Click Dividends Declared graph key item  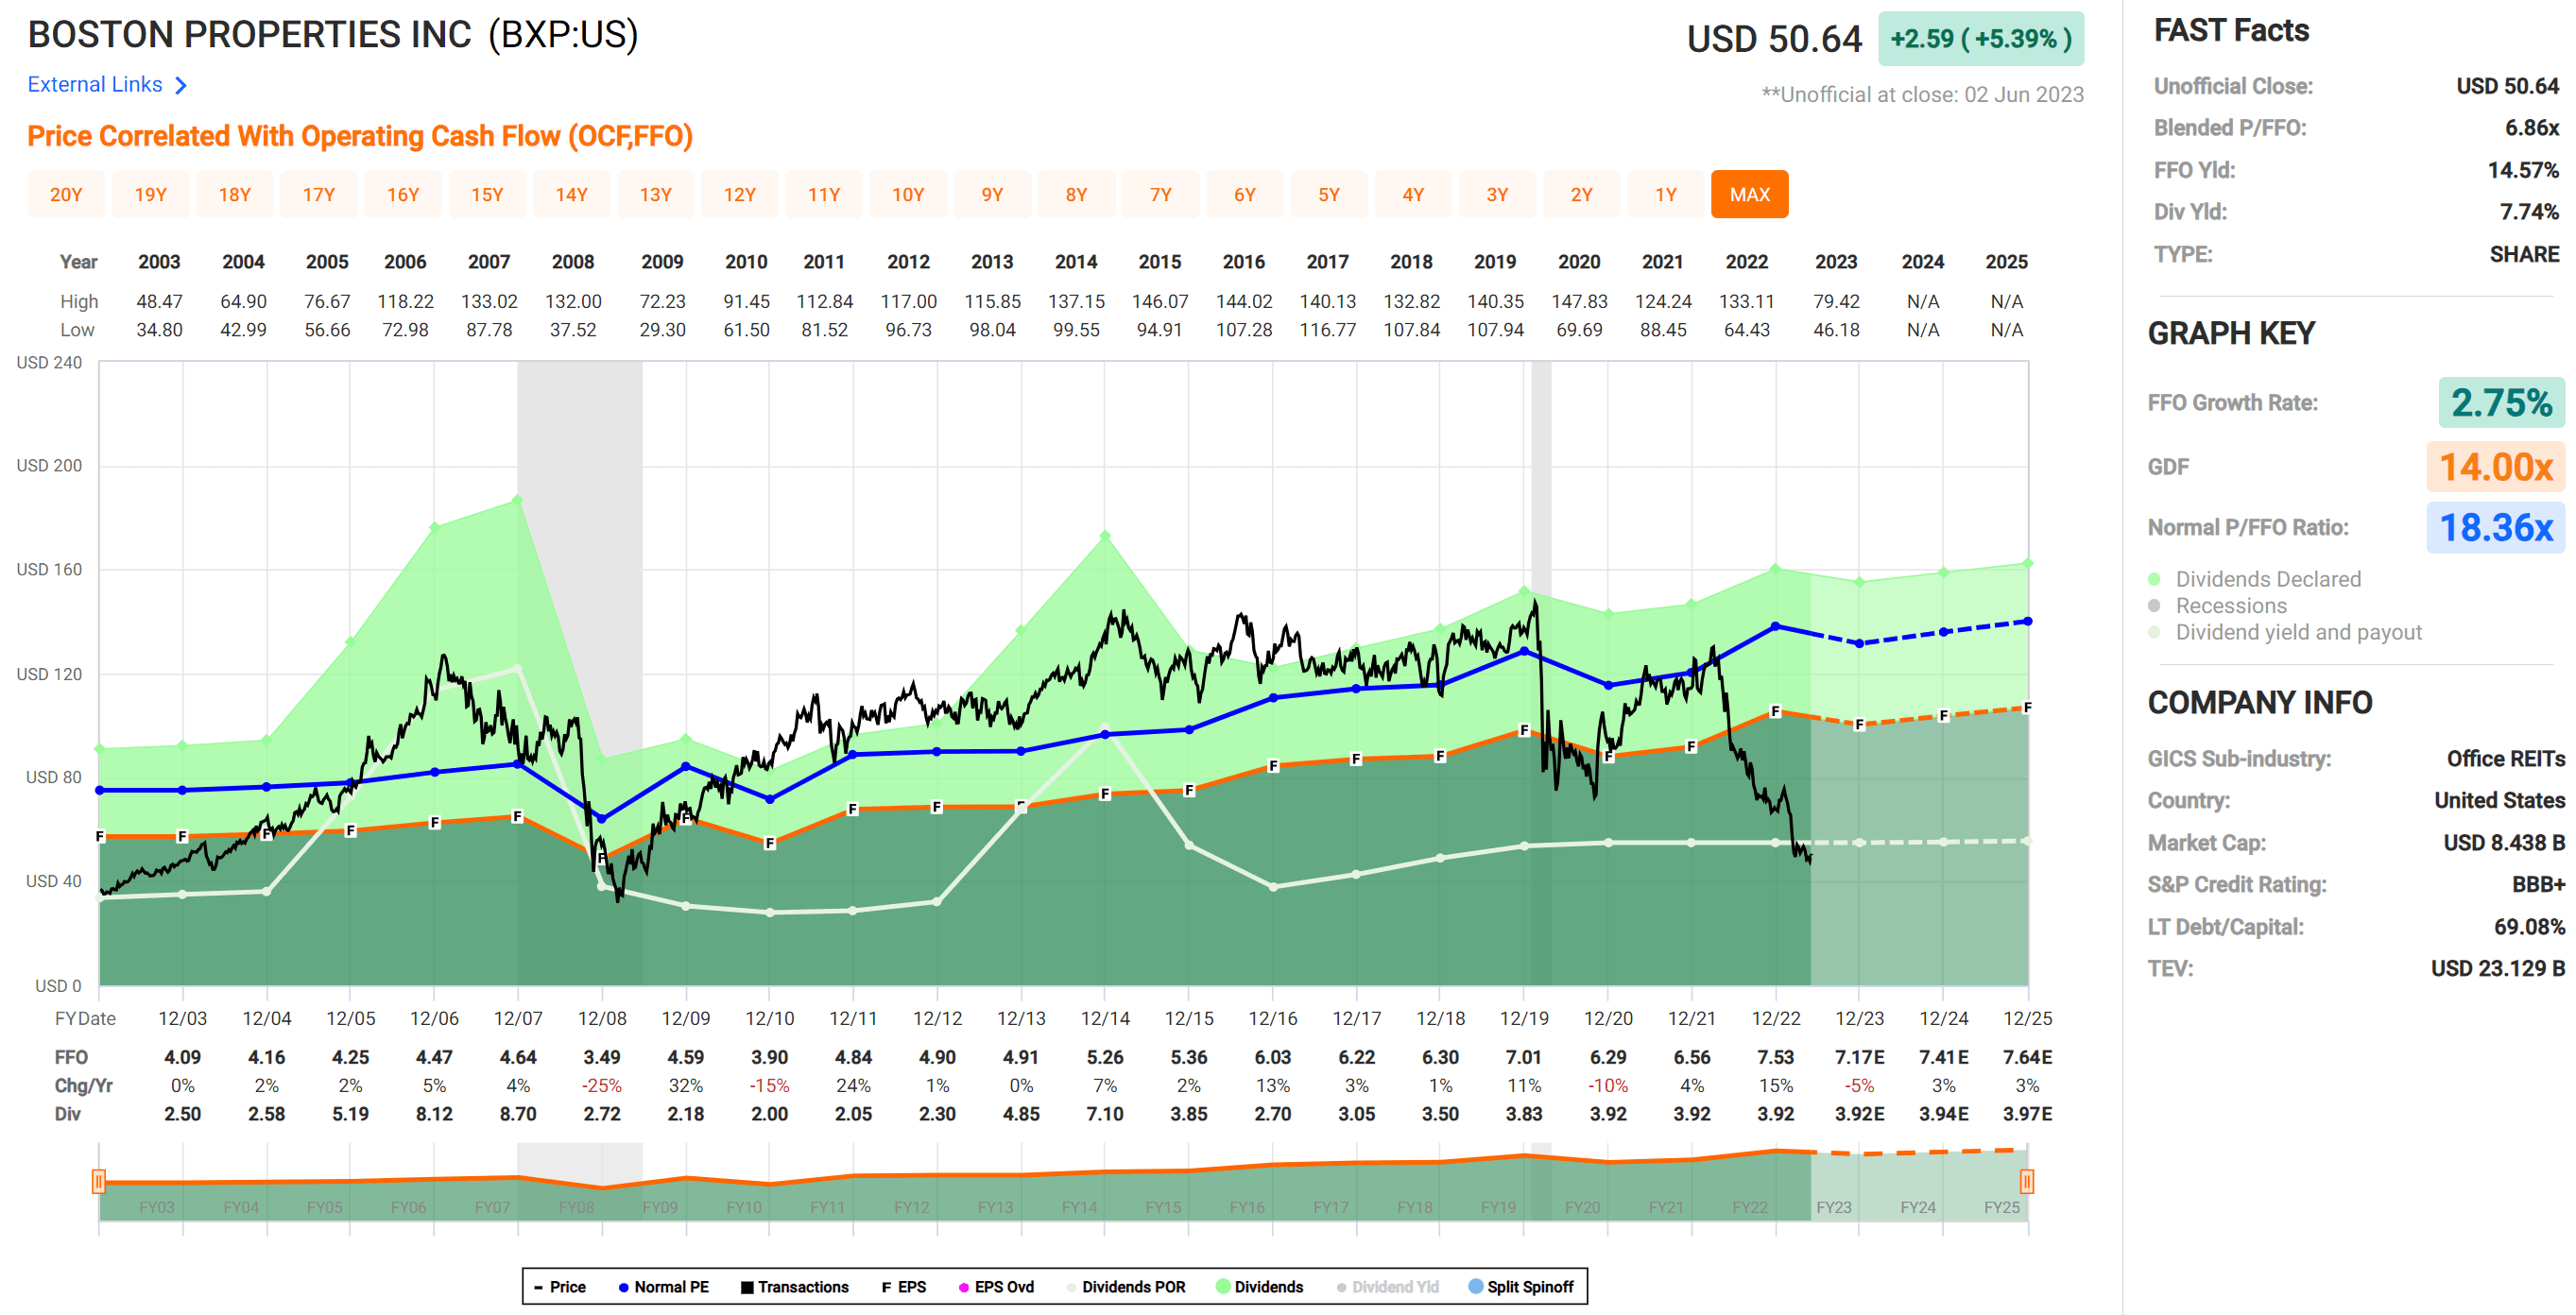[x=2255, y=579]
